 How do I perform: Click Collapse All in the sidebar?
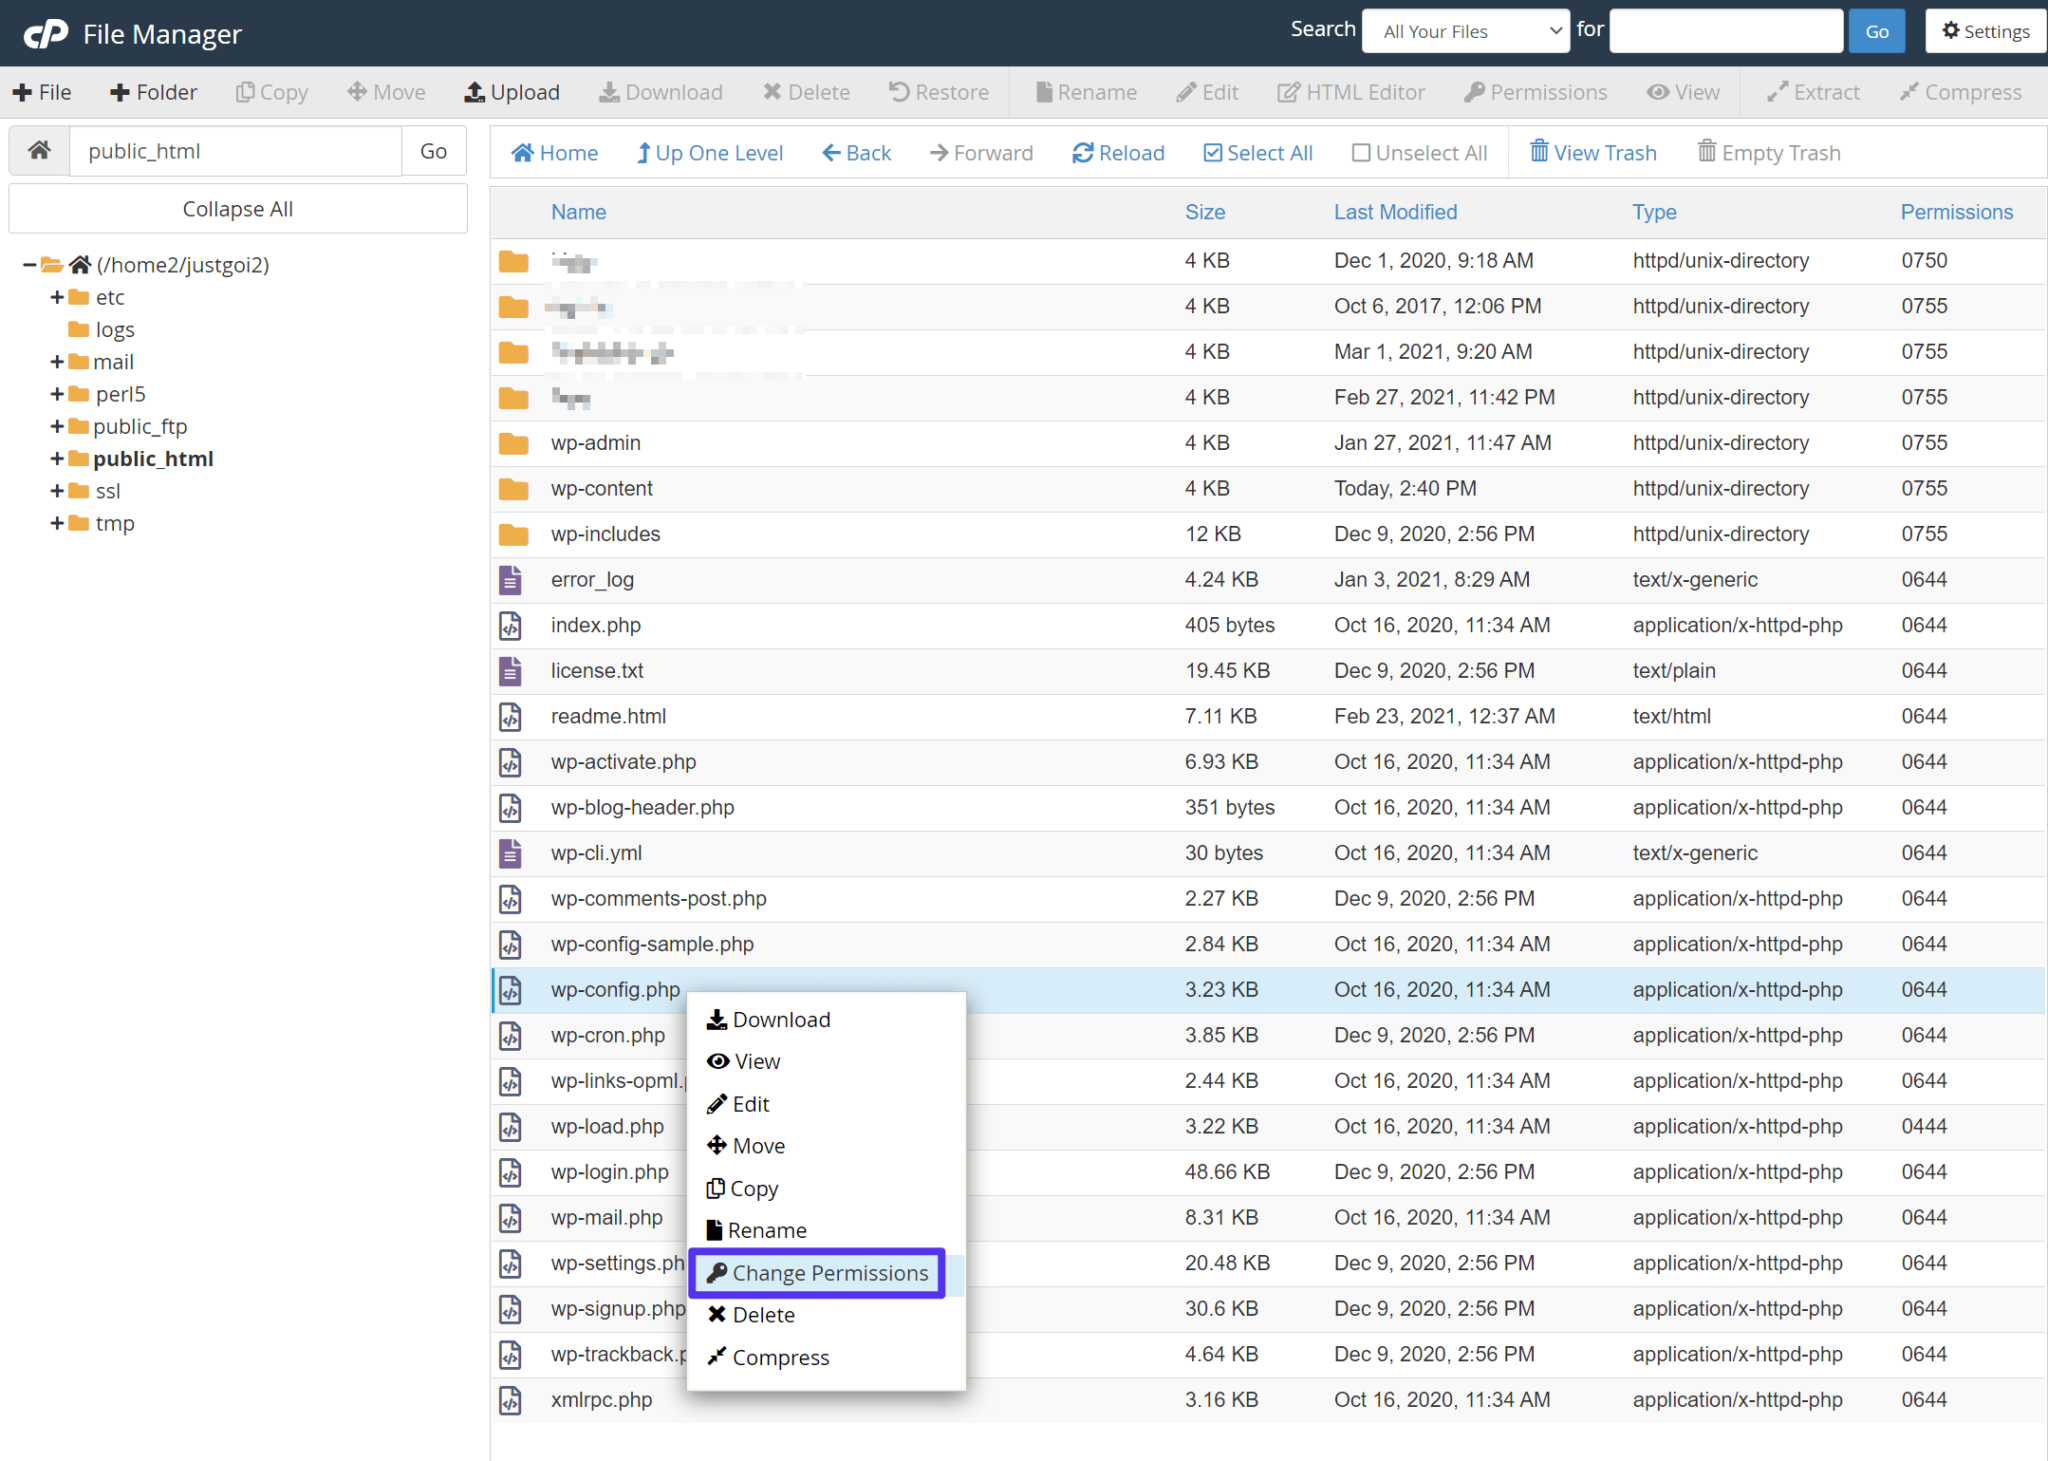(237, 208)
